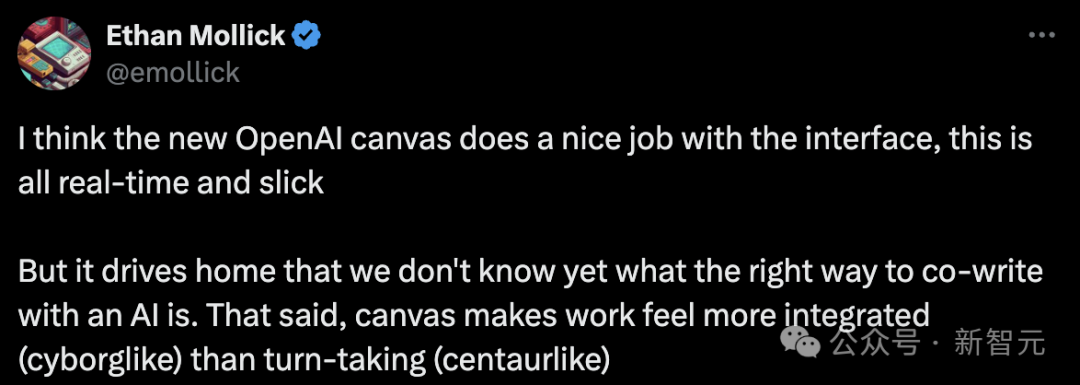Click the first tweet paragraph about OpenAI canvas

coord(526,161)
